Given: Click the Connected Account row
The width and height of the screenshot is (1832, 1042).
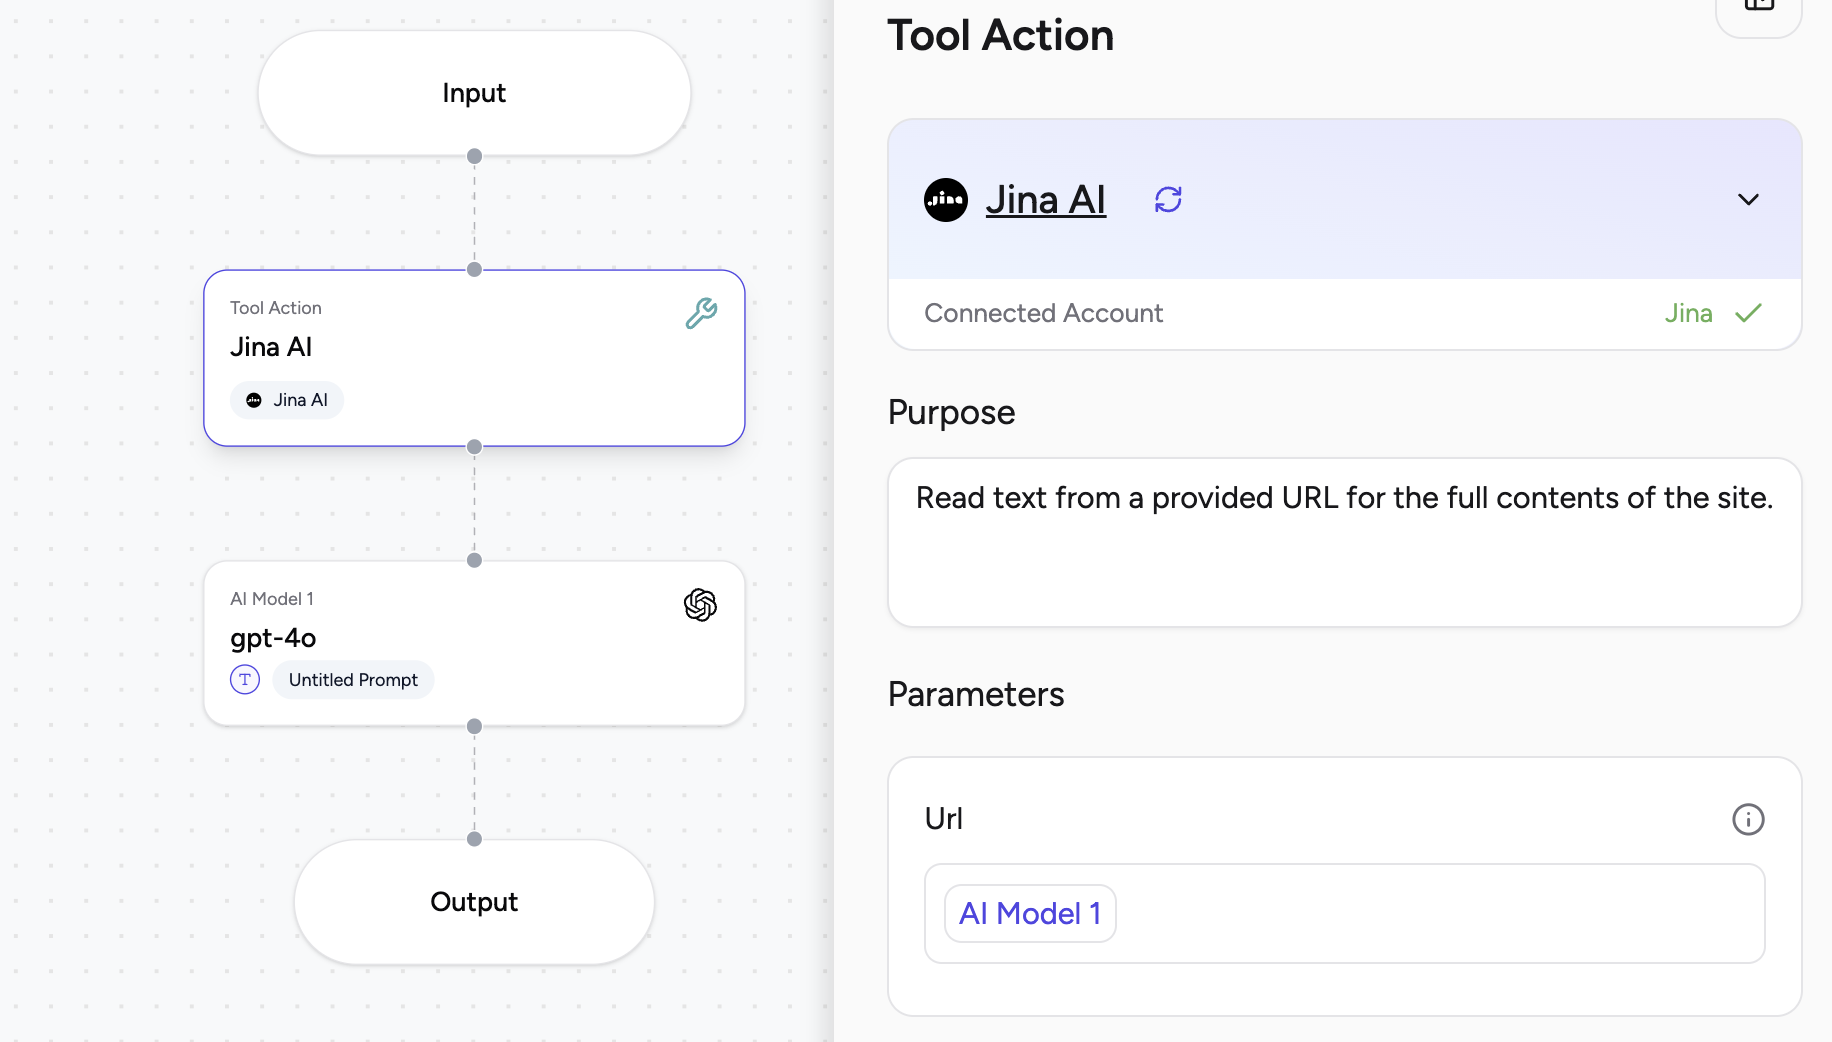Looking at the screenshot, I should [x=1345, y=314].
